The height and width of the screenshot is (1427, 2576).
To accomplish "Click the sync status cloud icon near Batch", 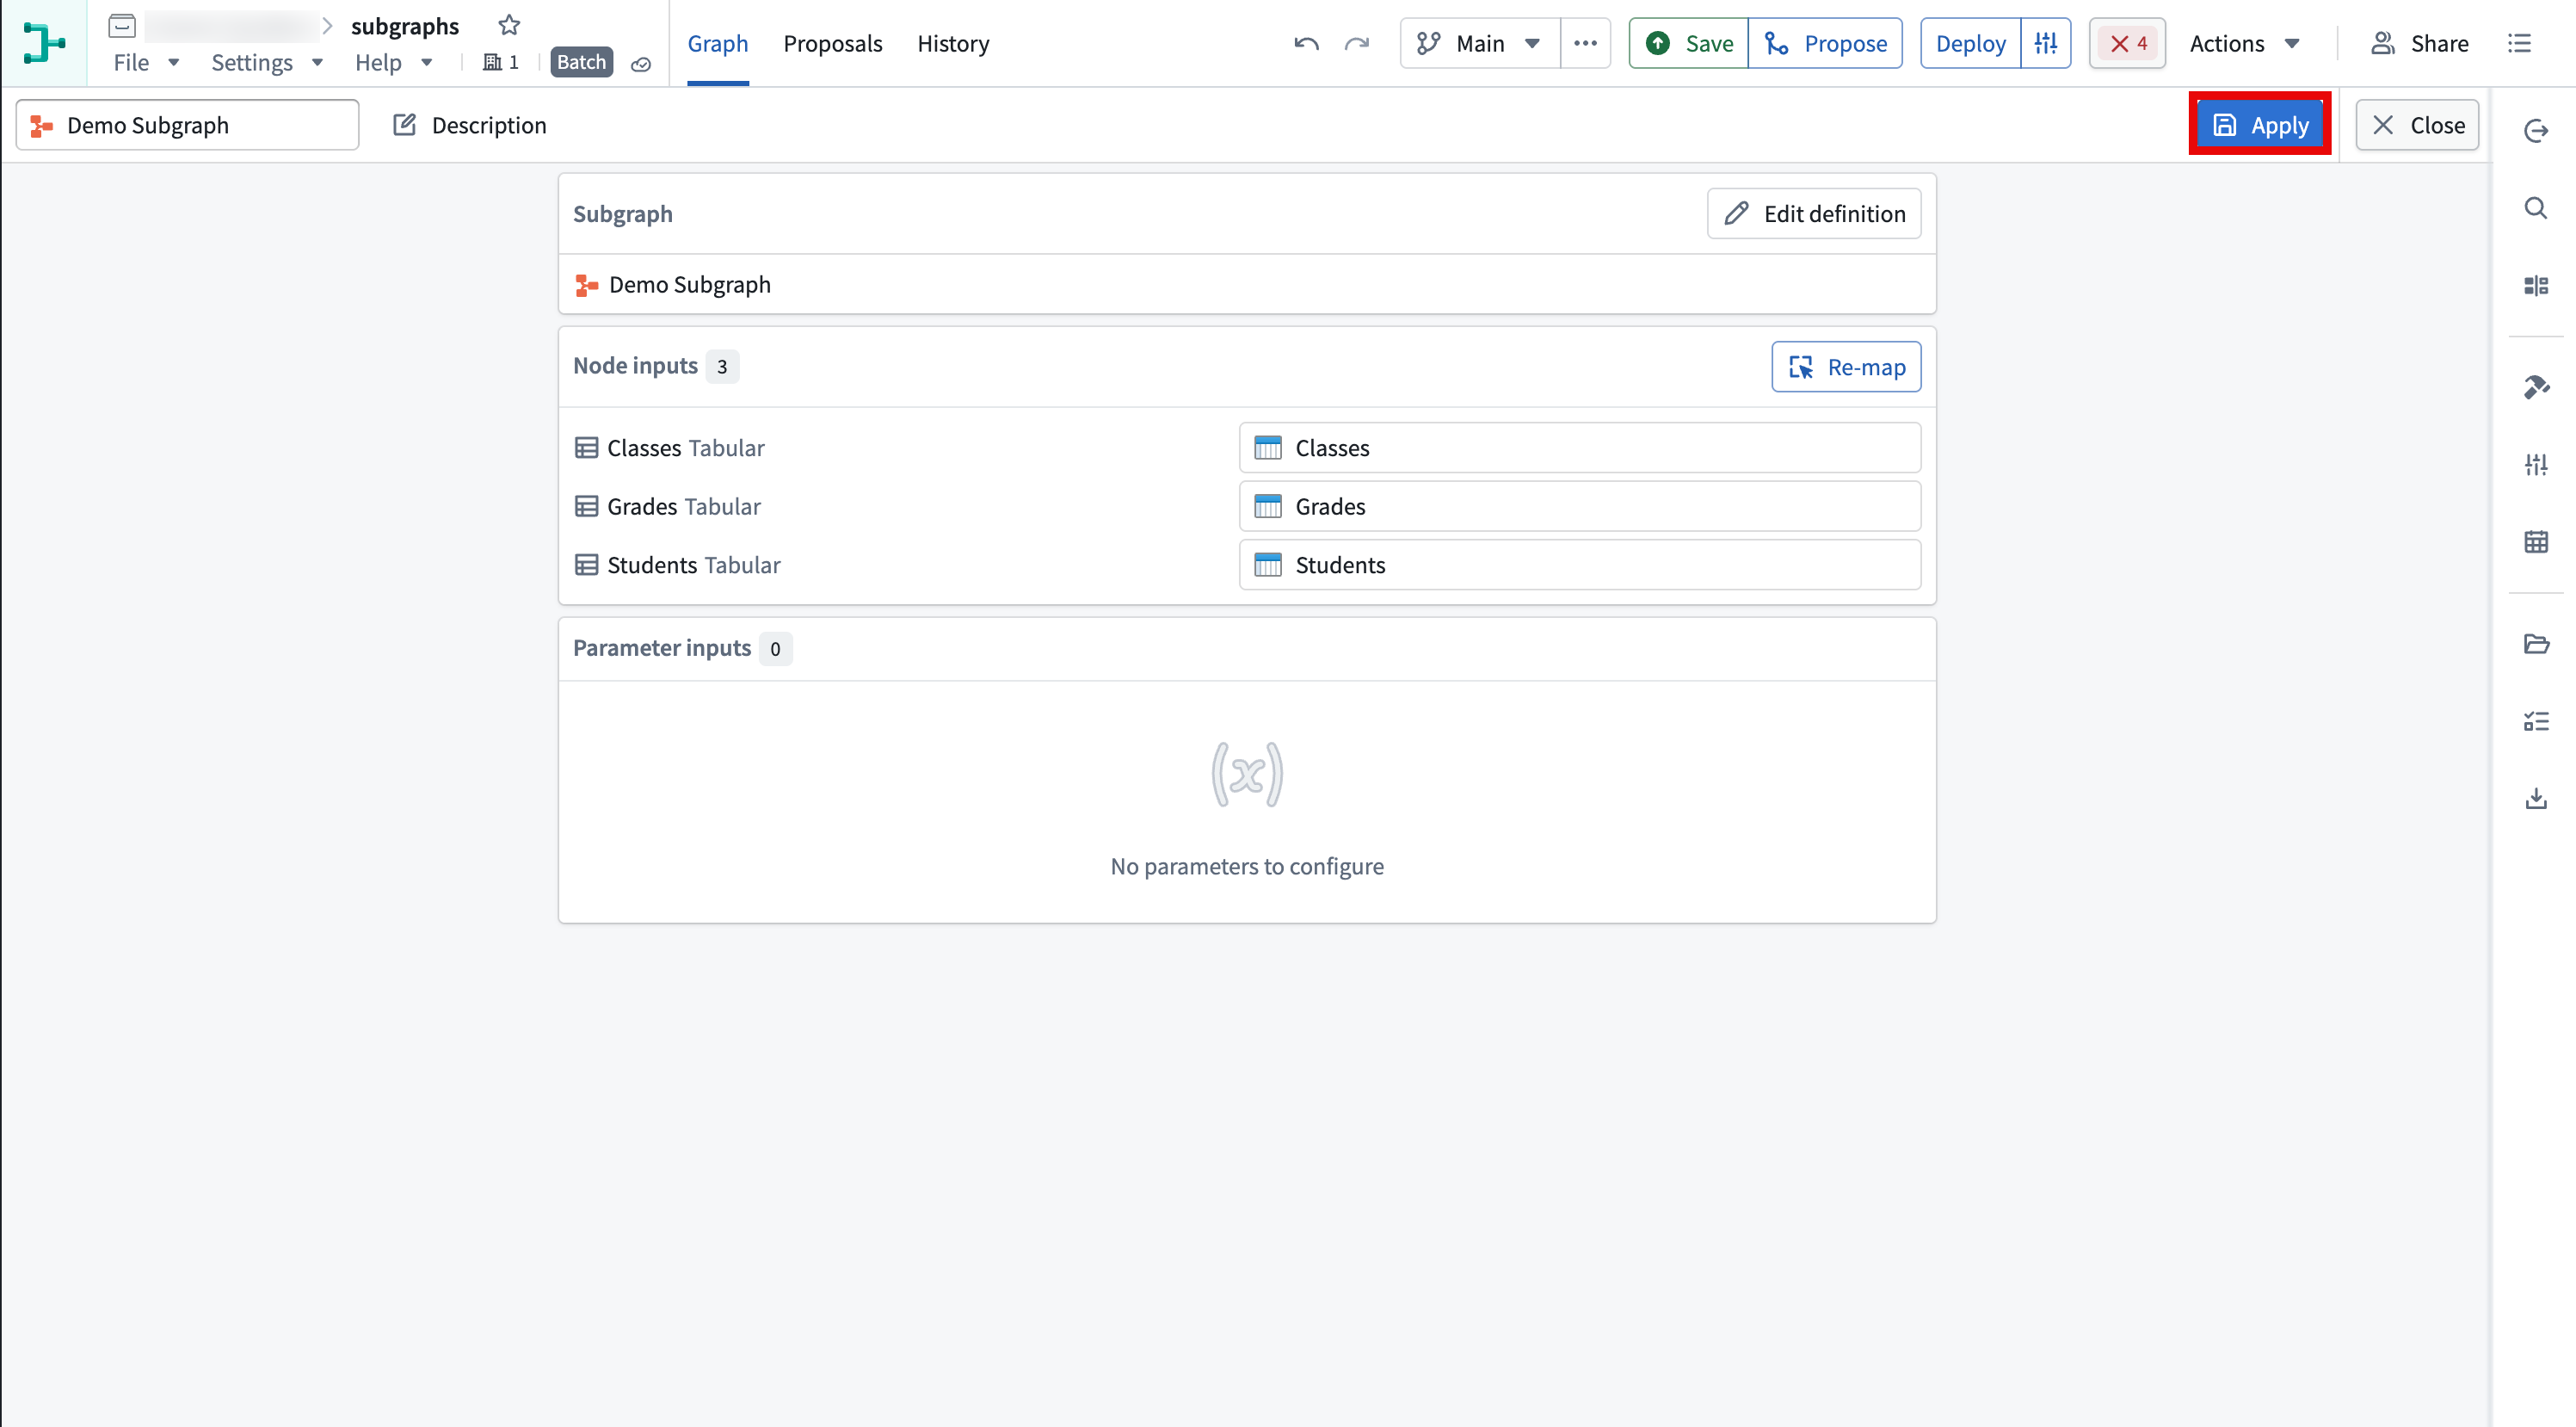I will point(641,64).
